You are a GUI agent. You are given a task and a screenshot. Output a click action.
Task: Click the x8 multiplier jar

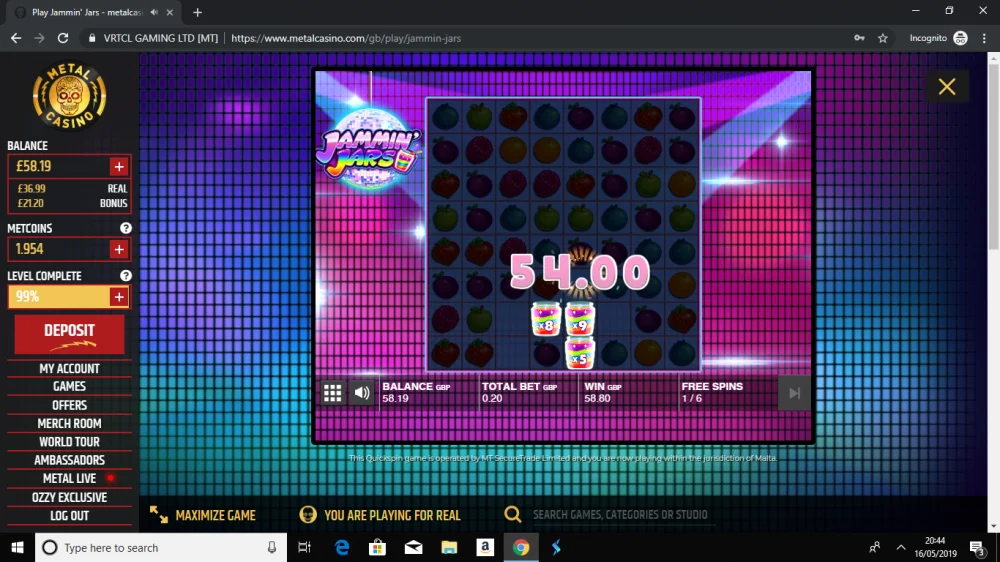click(546, 319)
